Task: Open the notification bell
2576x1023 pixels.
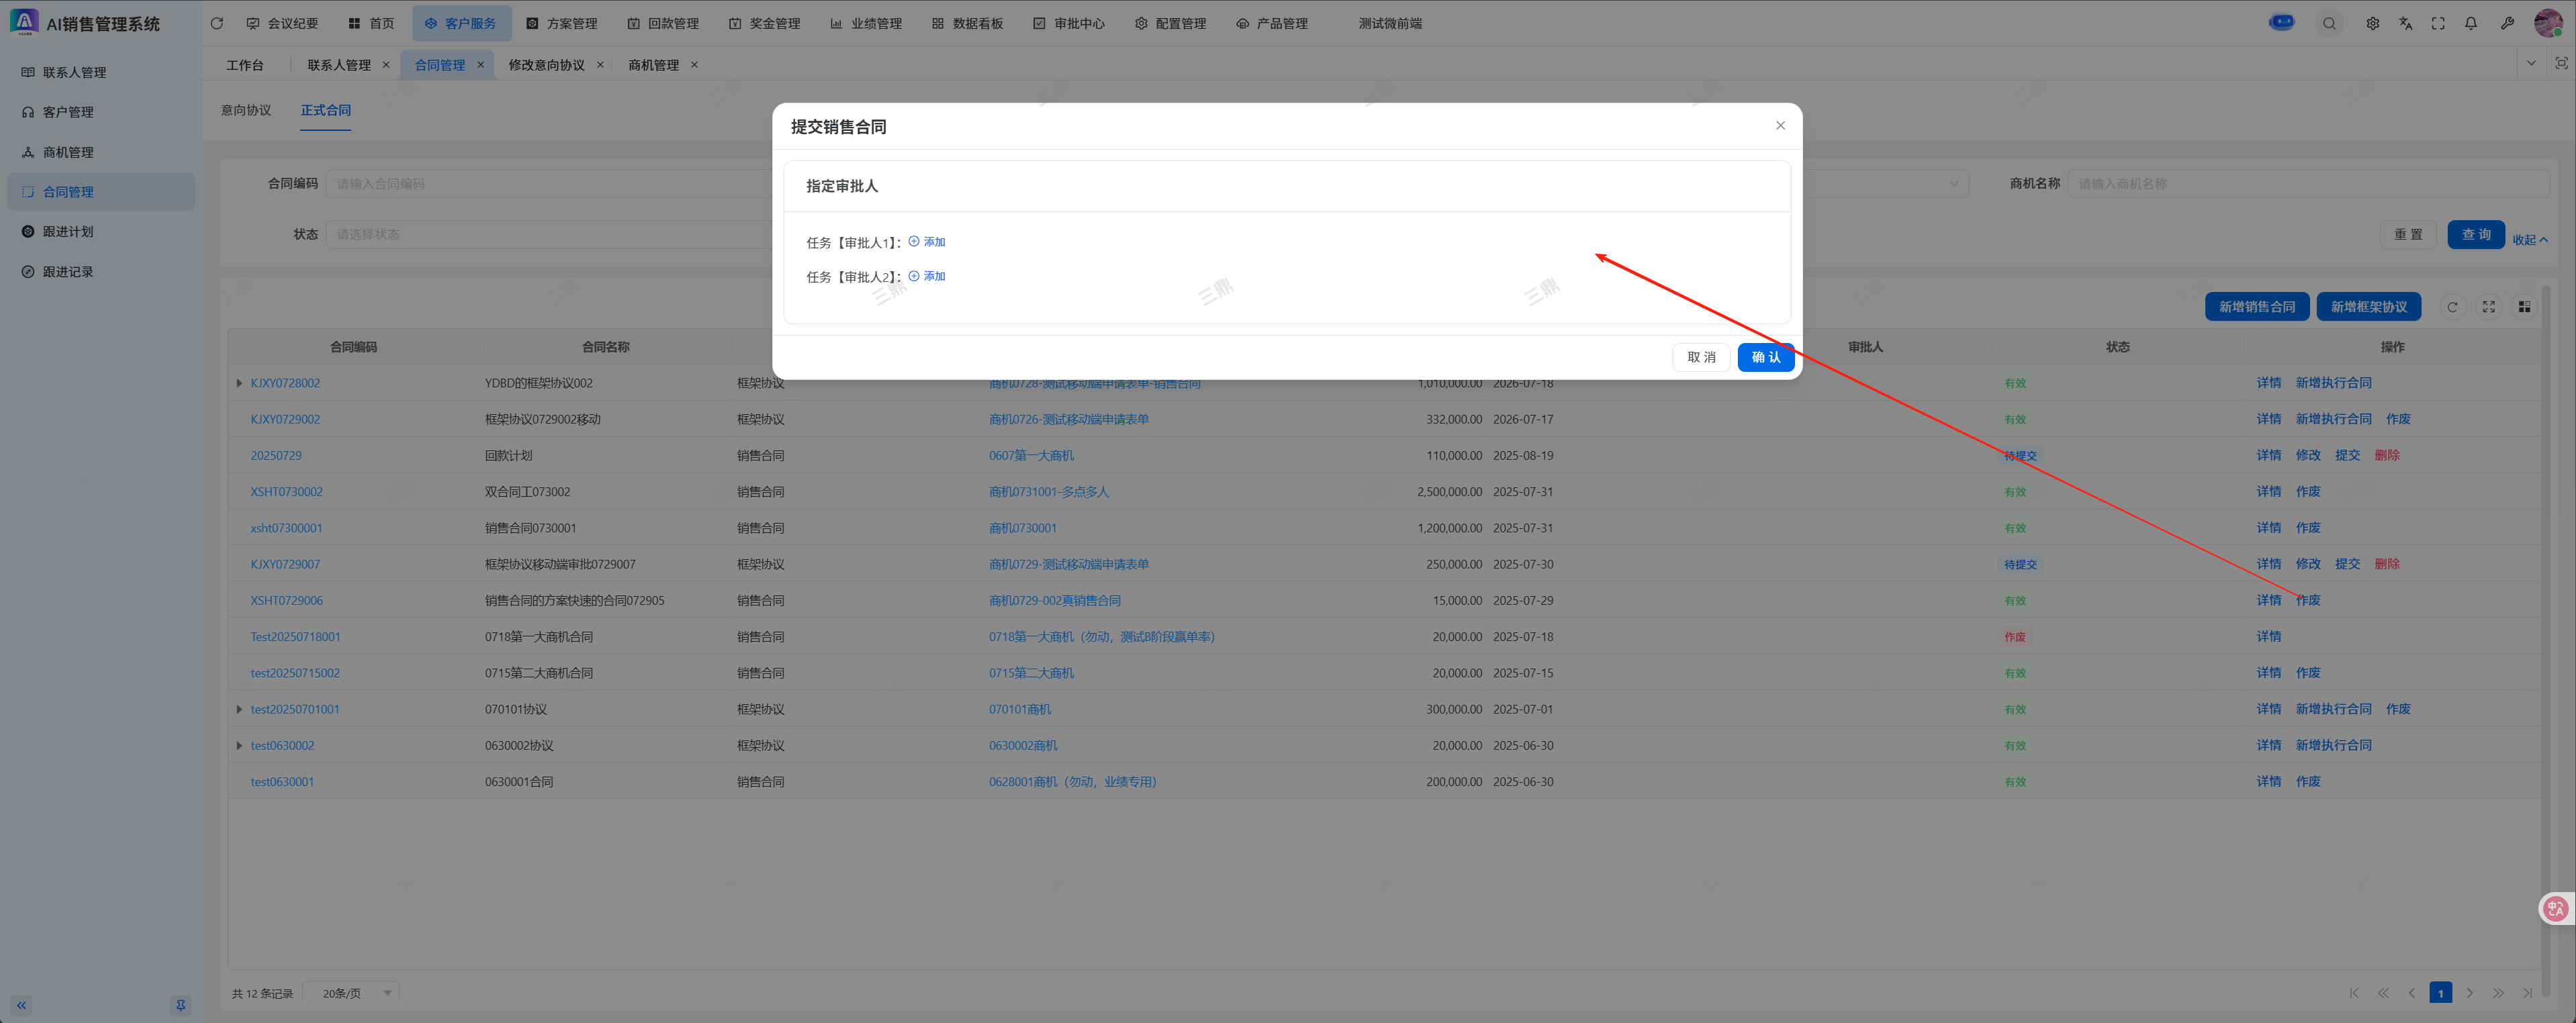Action: pos(2471,23)
